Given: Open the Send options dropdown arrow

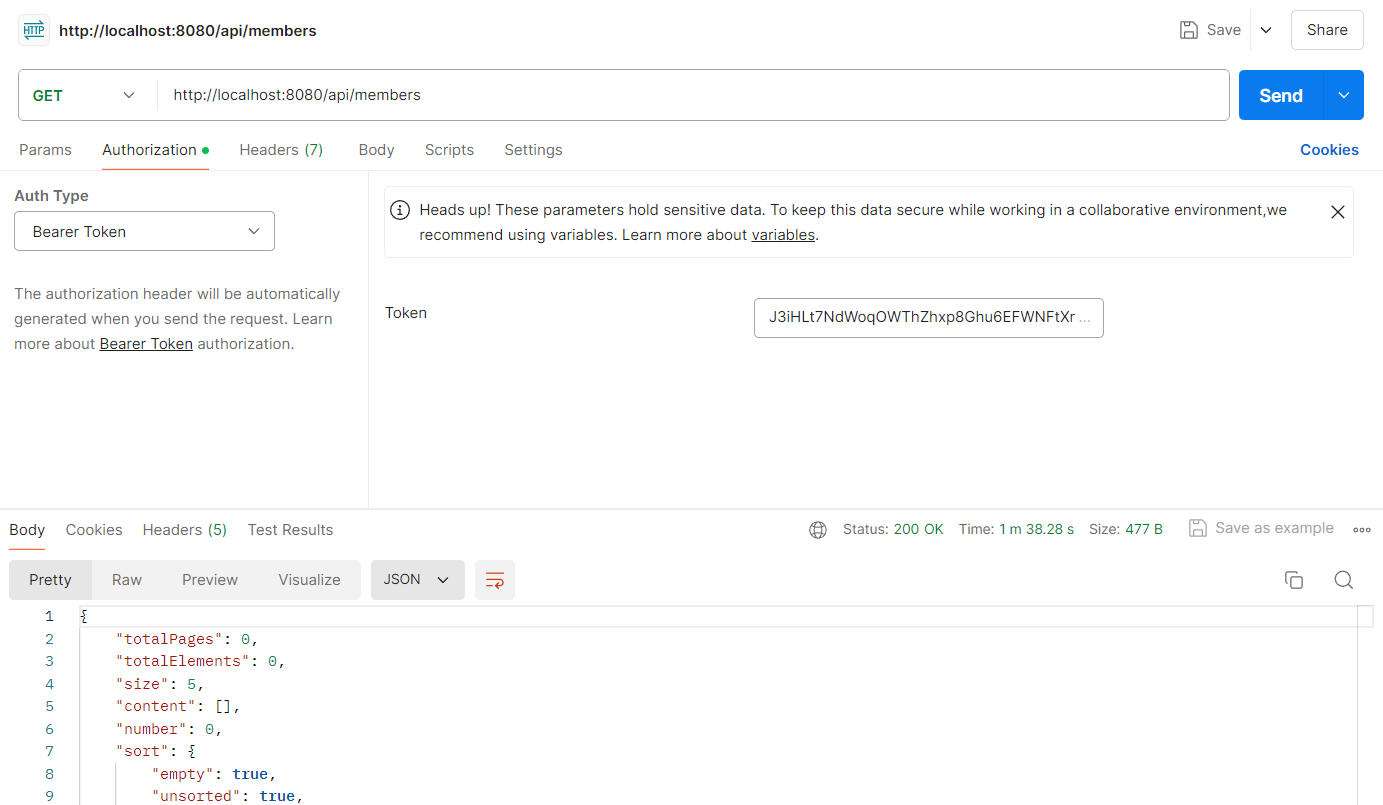Looking at the screenshot, I should click(x=1344, y=95).
